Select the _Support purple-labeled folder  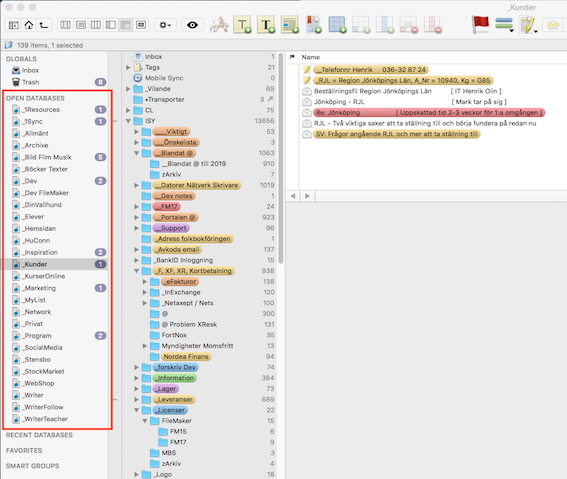pos(171,228)
